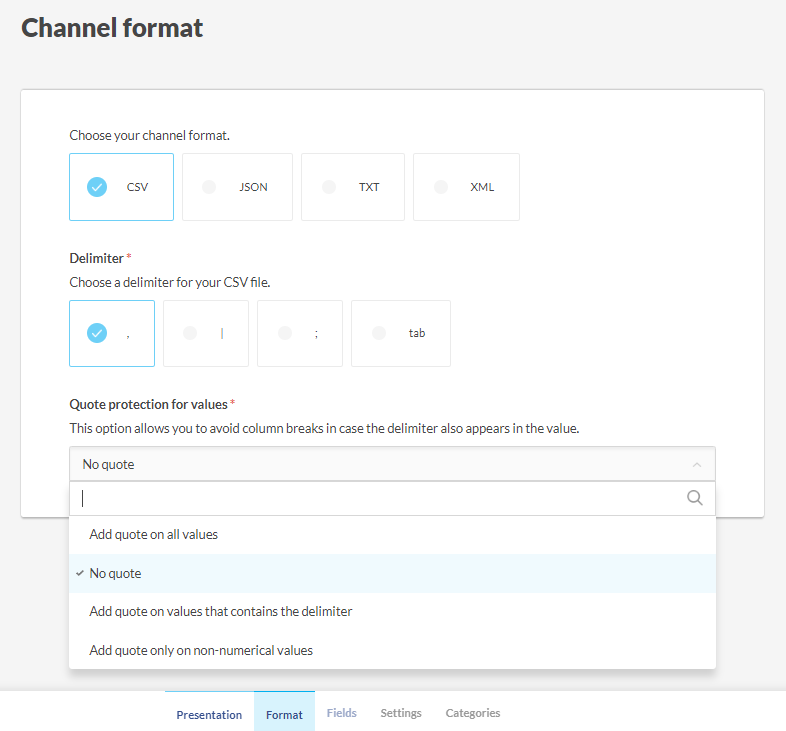
Task: Select 'Add quote only on non-numerical values'
Action: 201,650
